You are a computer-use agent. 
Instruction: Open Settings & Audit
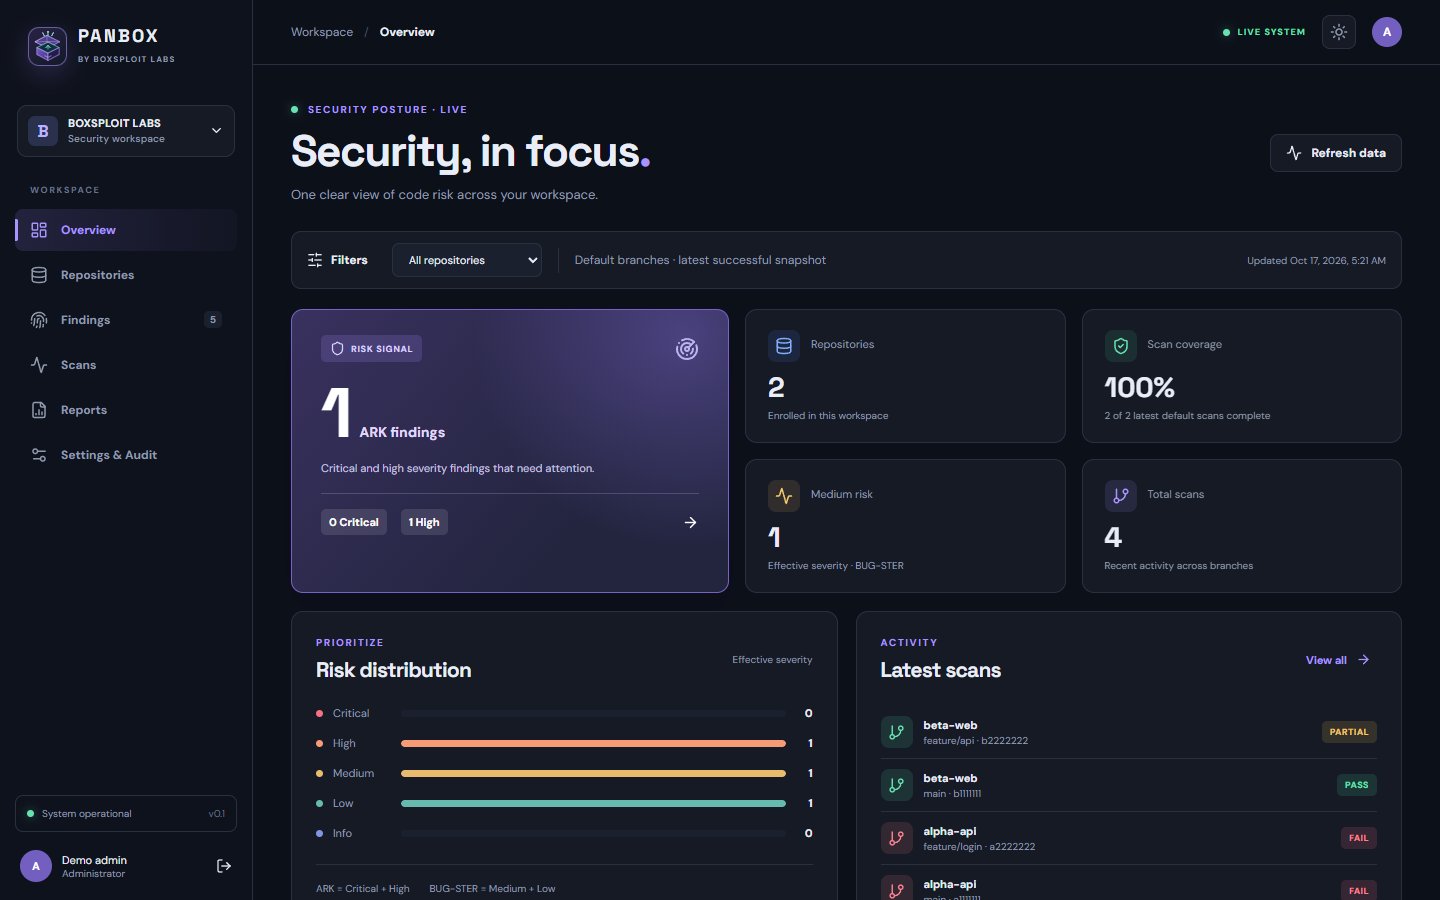click(x=126, y=455)
